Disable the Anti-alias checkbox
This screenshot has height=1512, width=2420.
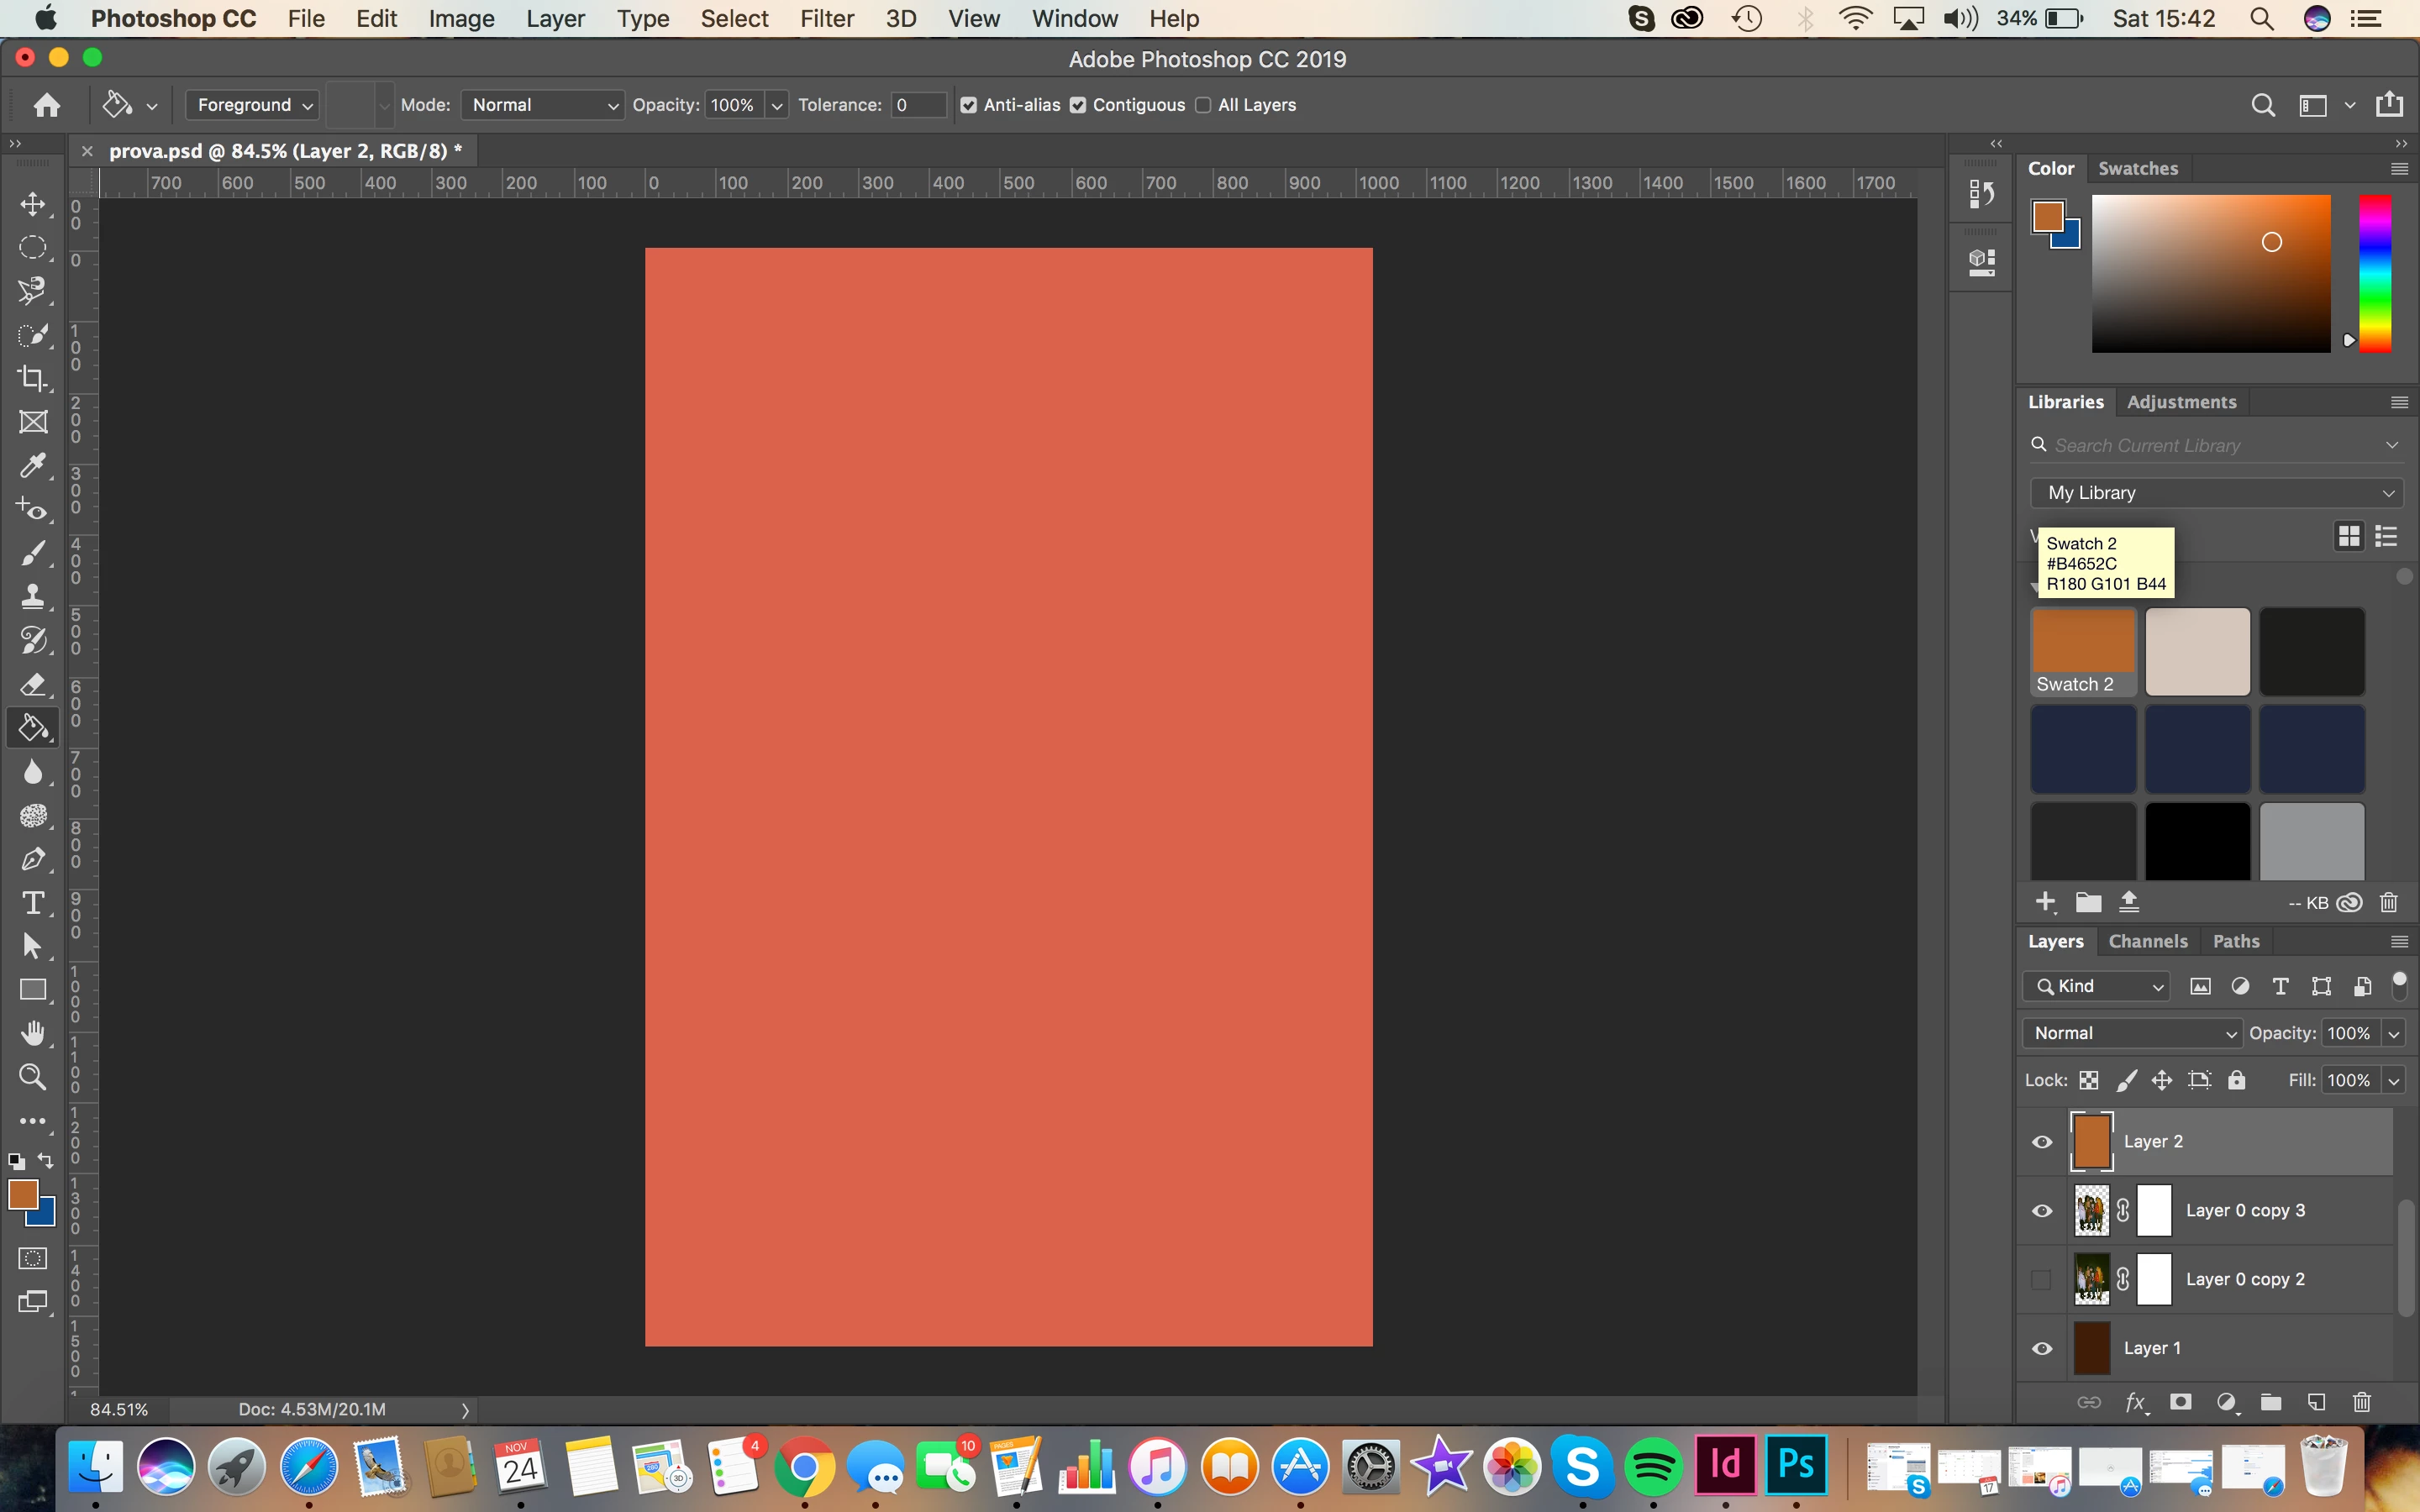click(x=968, y=105)
